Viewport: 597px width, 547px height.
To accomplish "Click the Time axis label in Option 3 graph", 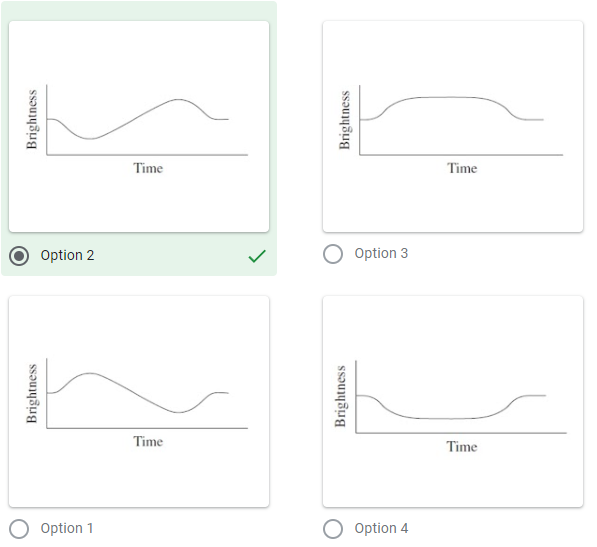I will pyautogui.click(x=462, y=168).
